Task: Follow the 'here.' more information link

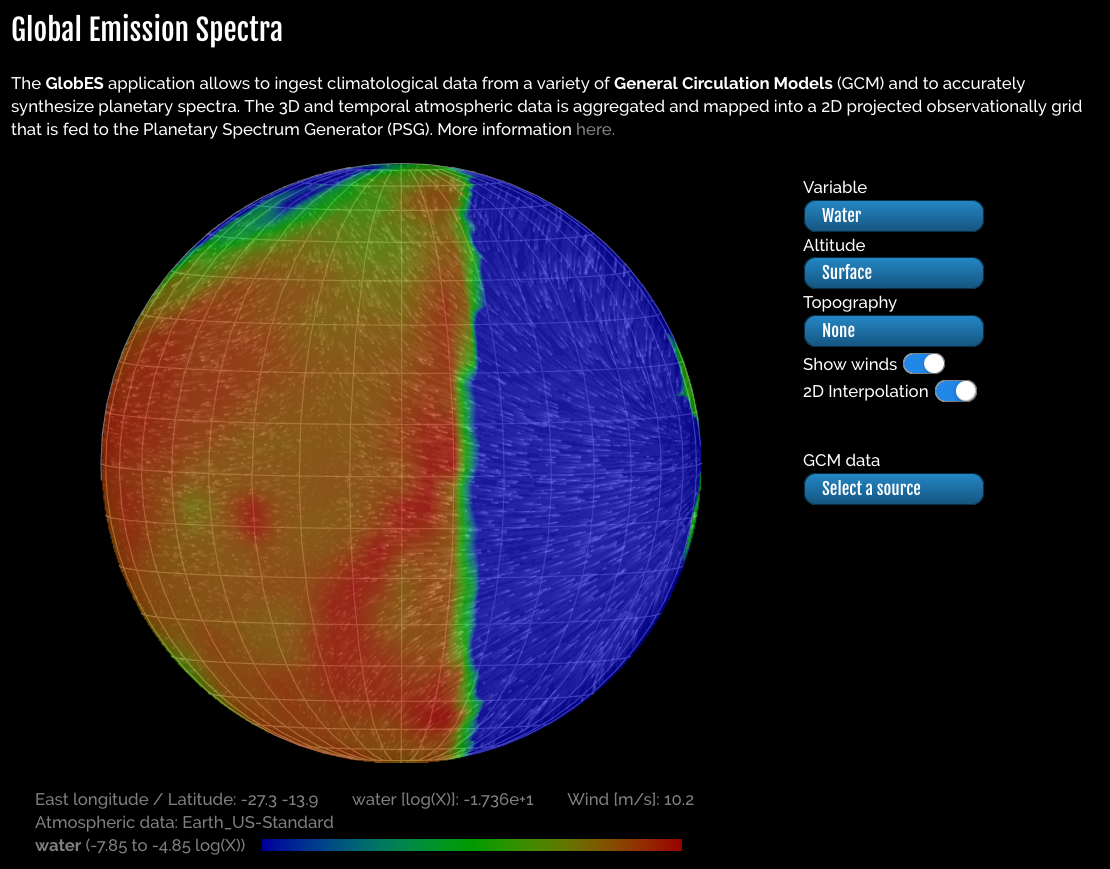Action: [595, 130]
